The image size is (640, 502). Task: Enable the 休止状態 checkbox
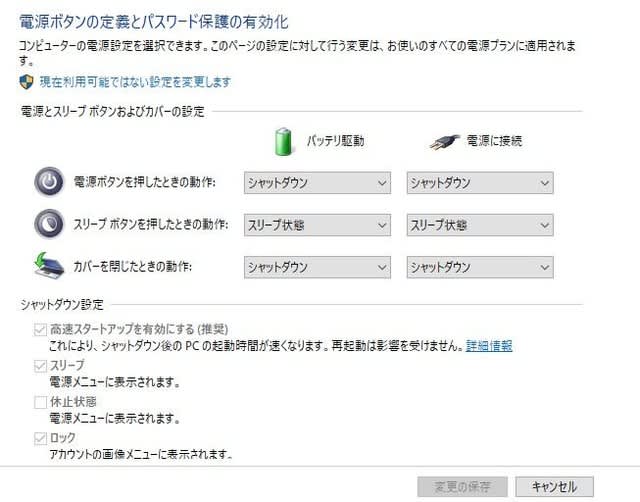point(40,402)
